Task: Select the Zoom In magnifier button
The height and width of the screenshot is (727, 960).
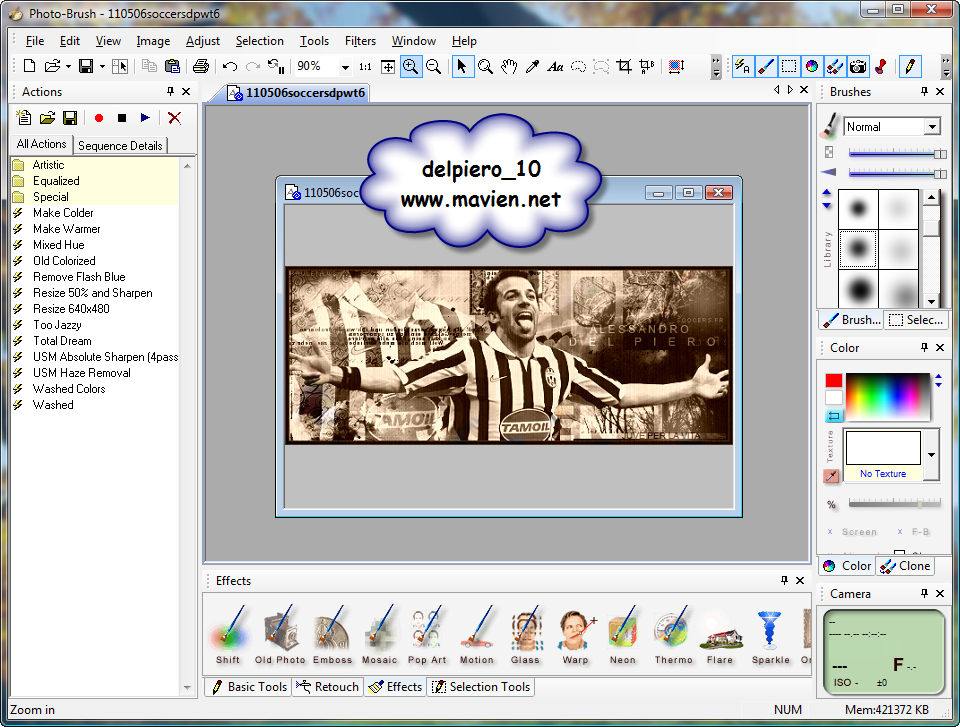Action: [411, 66]
